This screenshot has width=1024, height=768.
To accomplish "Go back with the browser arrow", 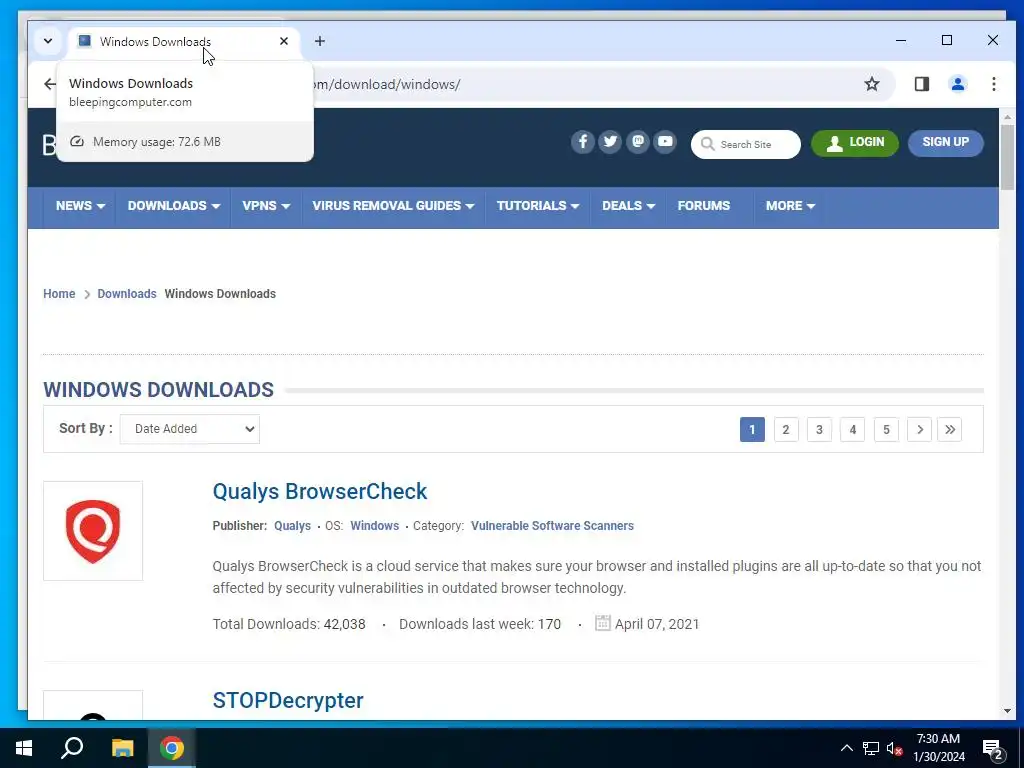I will (50, 84).
